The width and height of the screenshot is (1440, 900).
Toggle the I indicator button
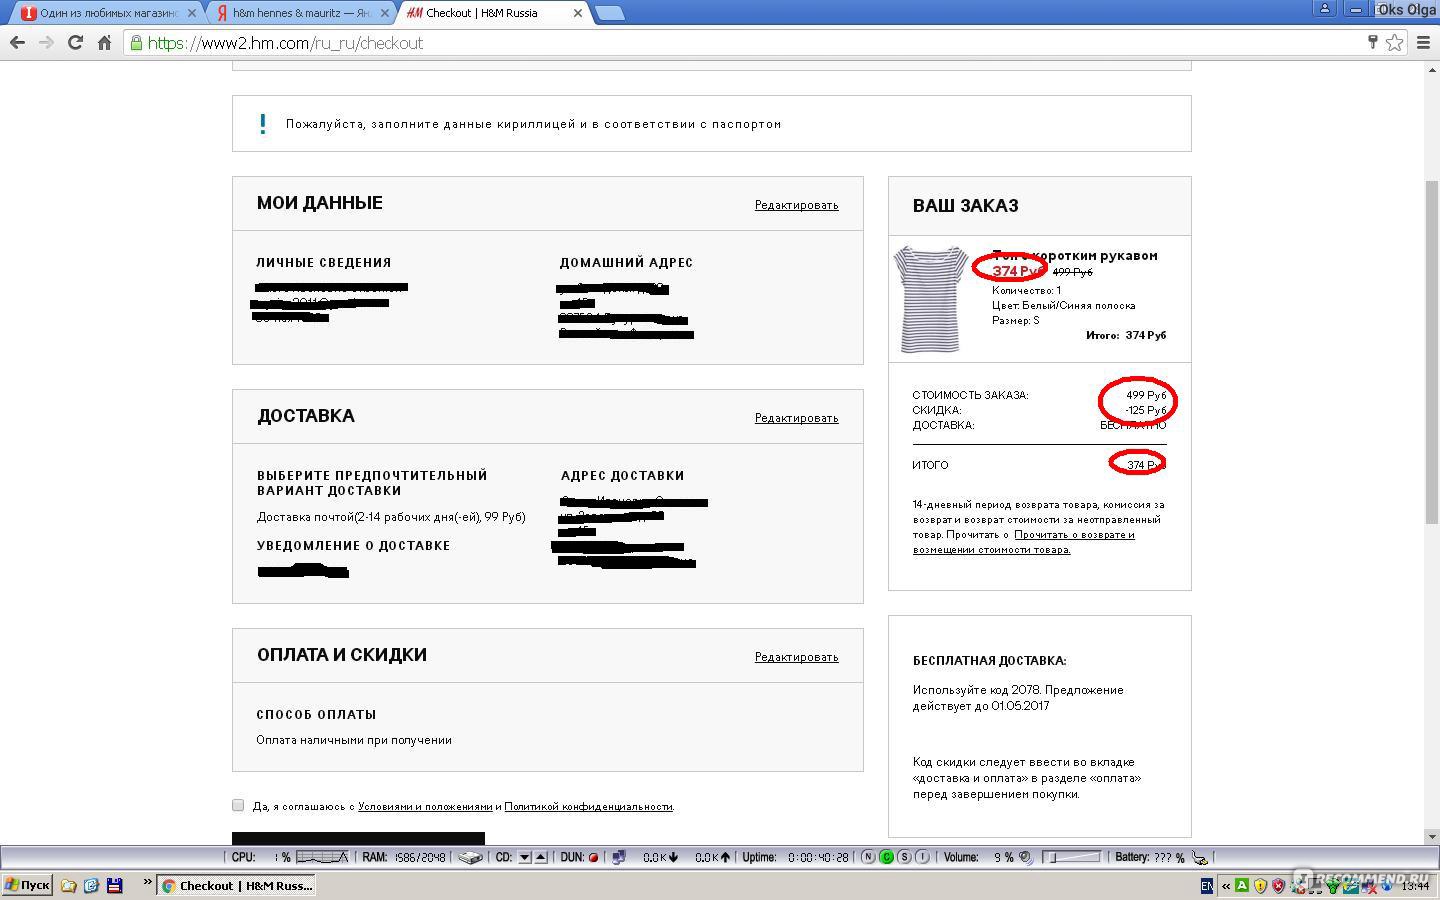pyautogui.click(x=922, y=857)
